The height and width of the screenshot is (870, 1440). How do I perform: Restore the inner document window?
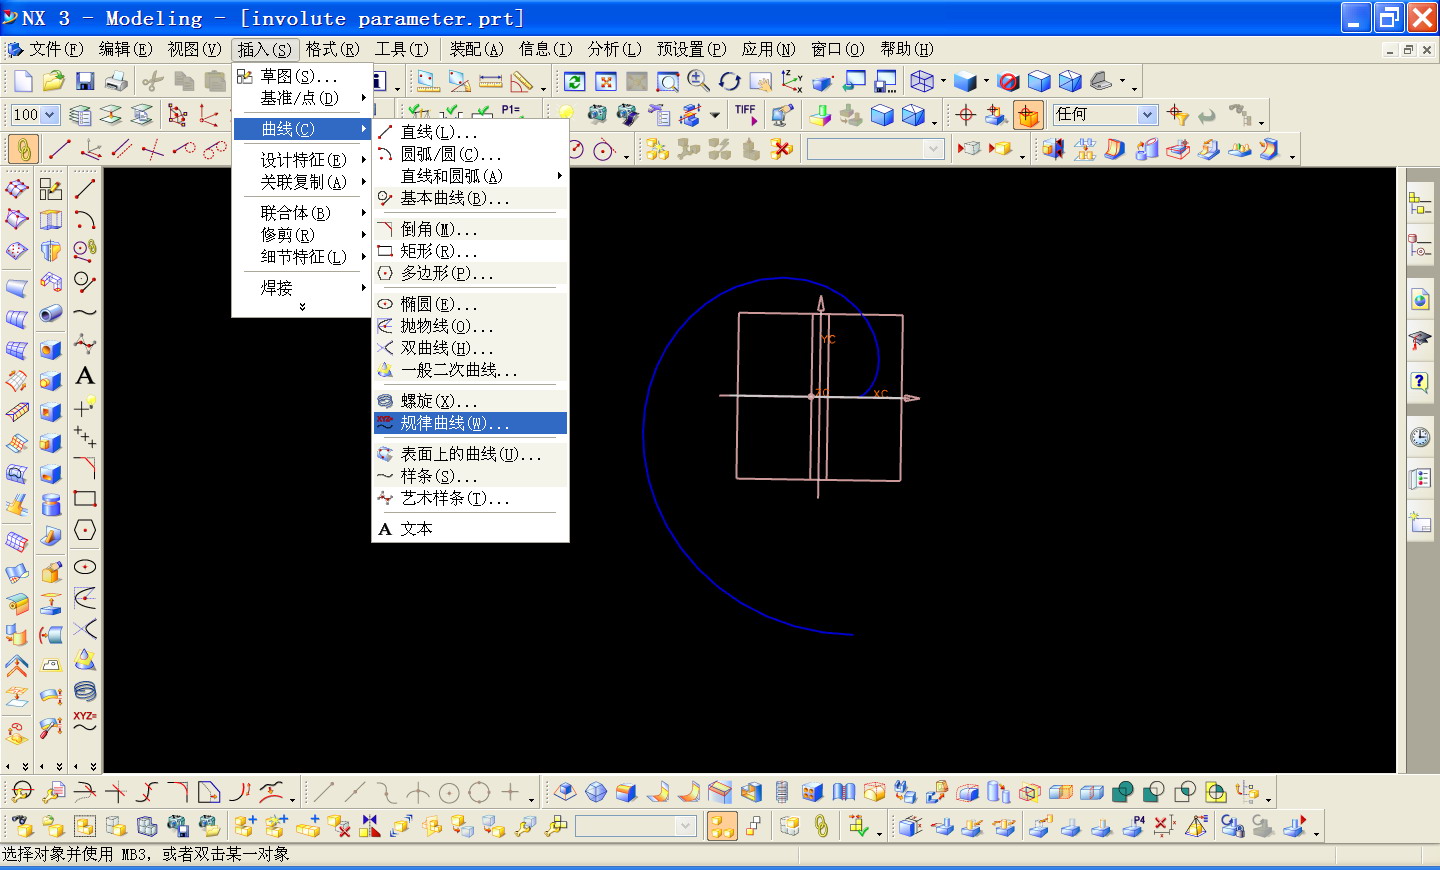(1408, 50)
